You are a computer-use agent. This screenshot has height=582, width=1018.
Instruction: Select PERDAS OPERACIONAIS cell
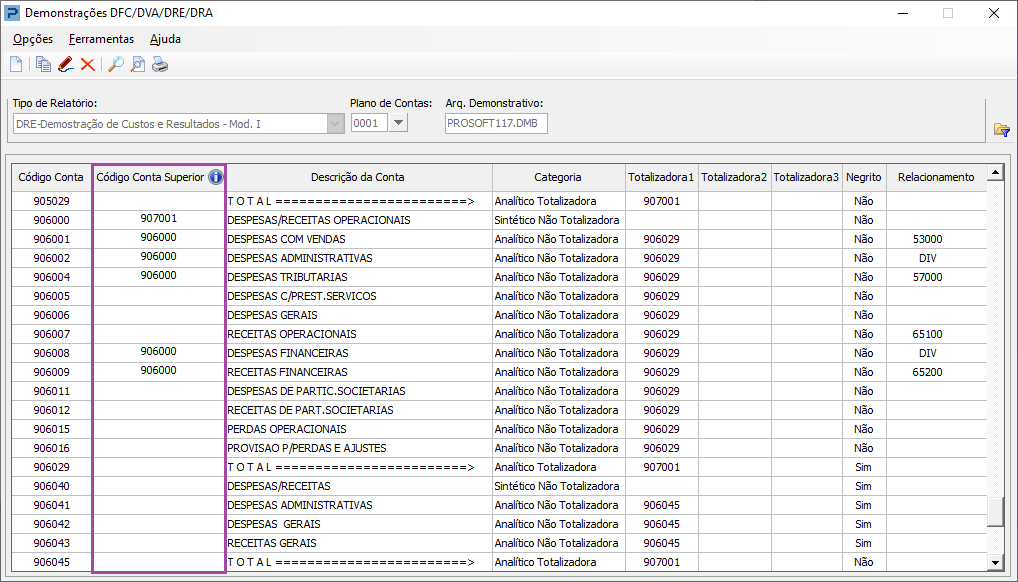click(359, 429)
